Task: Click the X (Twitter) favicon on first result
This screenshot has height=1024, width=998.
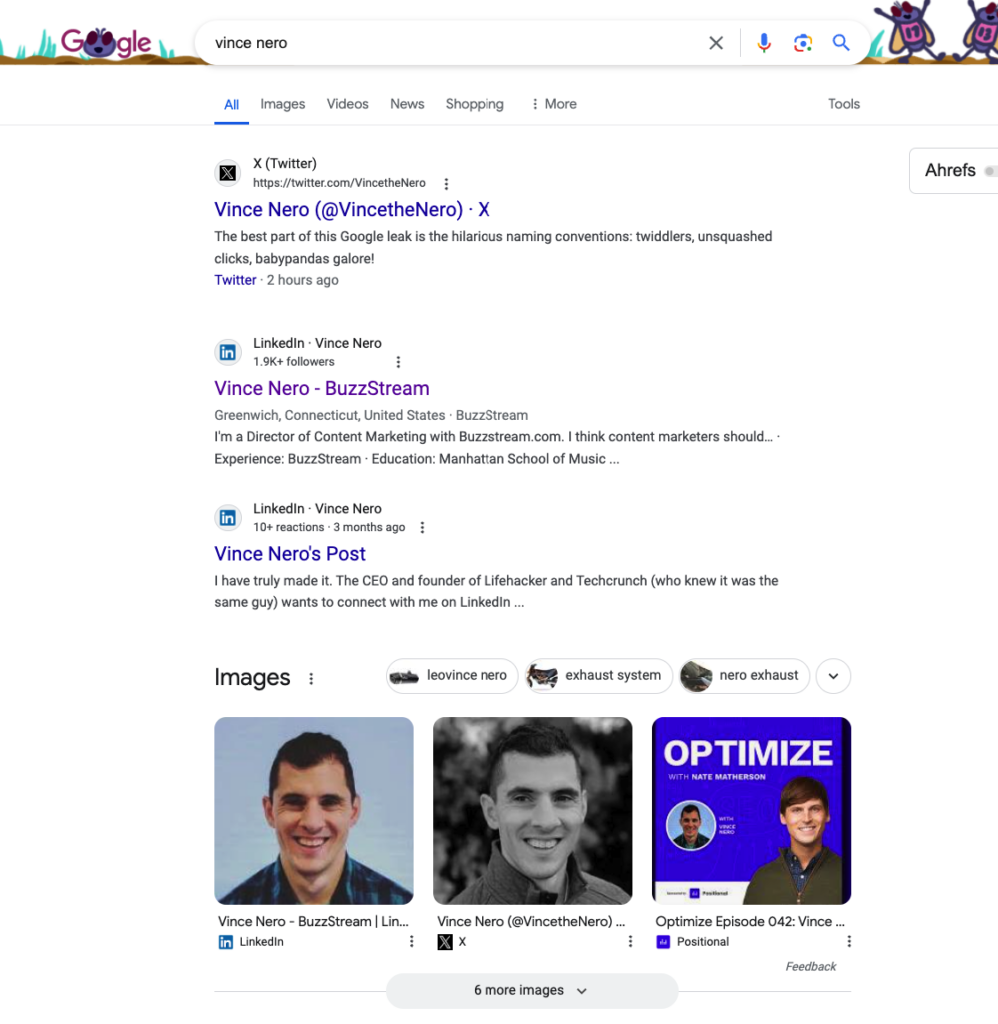Action: pyautogui.click(x=227, y=172)
